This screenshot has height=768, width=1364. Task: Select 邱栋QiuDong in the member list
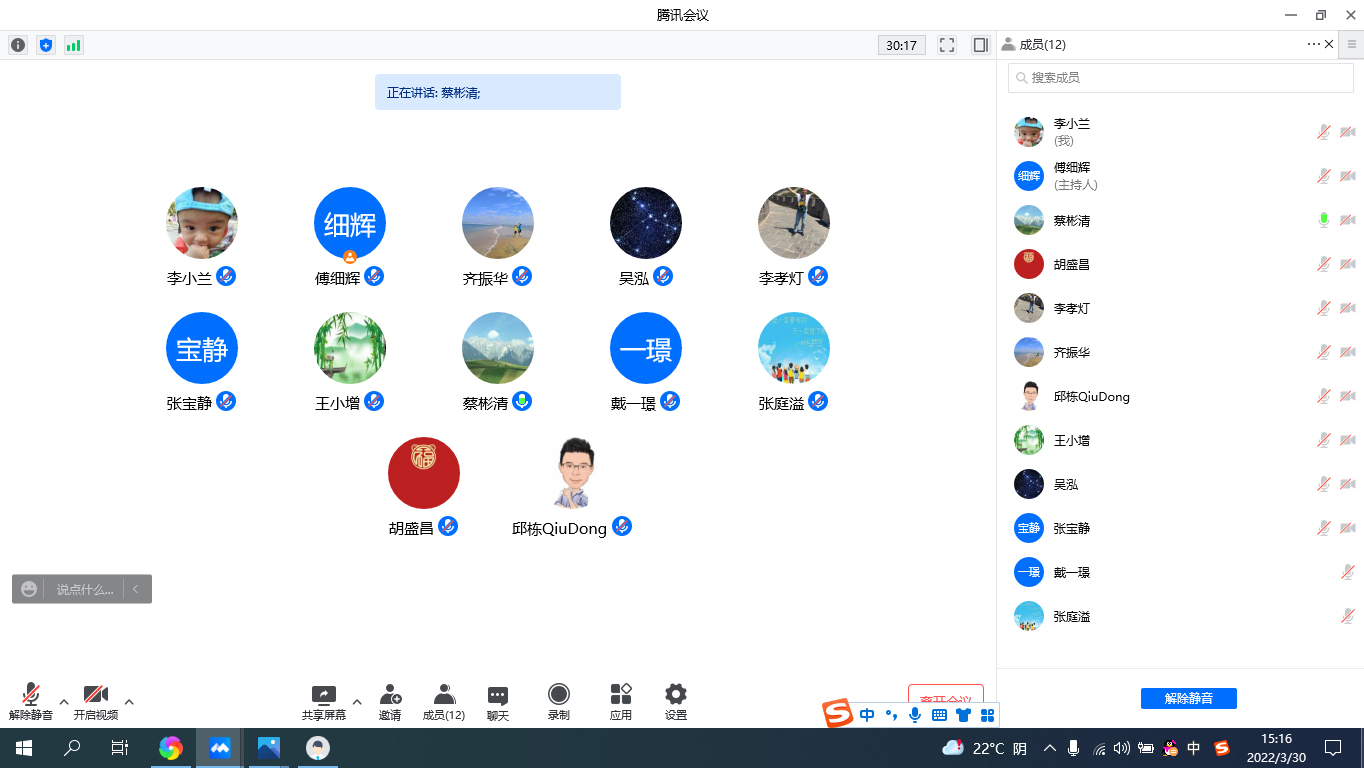[x=1181, y=396]
